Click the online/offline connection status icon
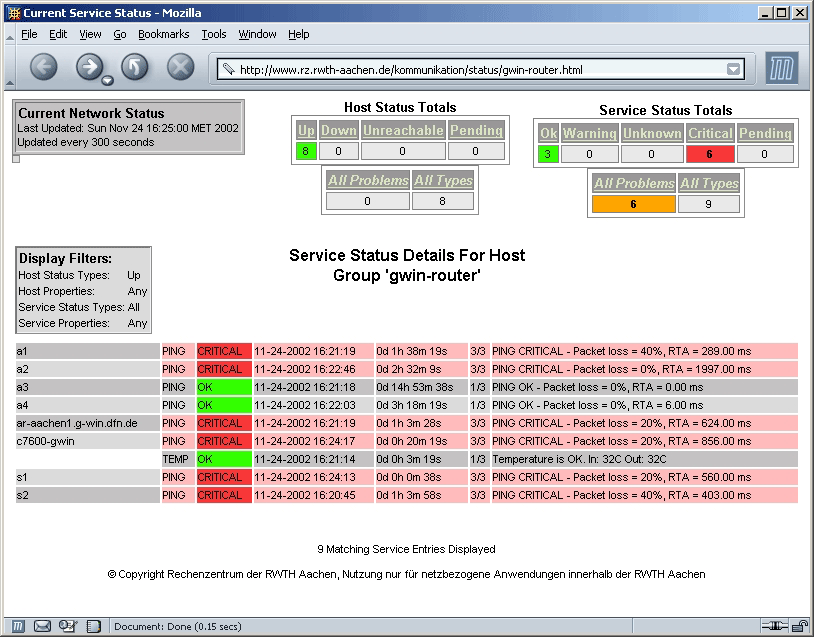Screen dimensions: 814x637 click(775, 627)
